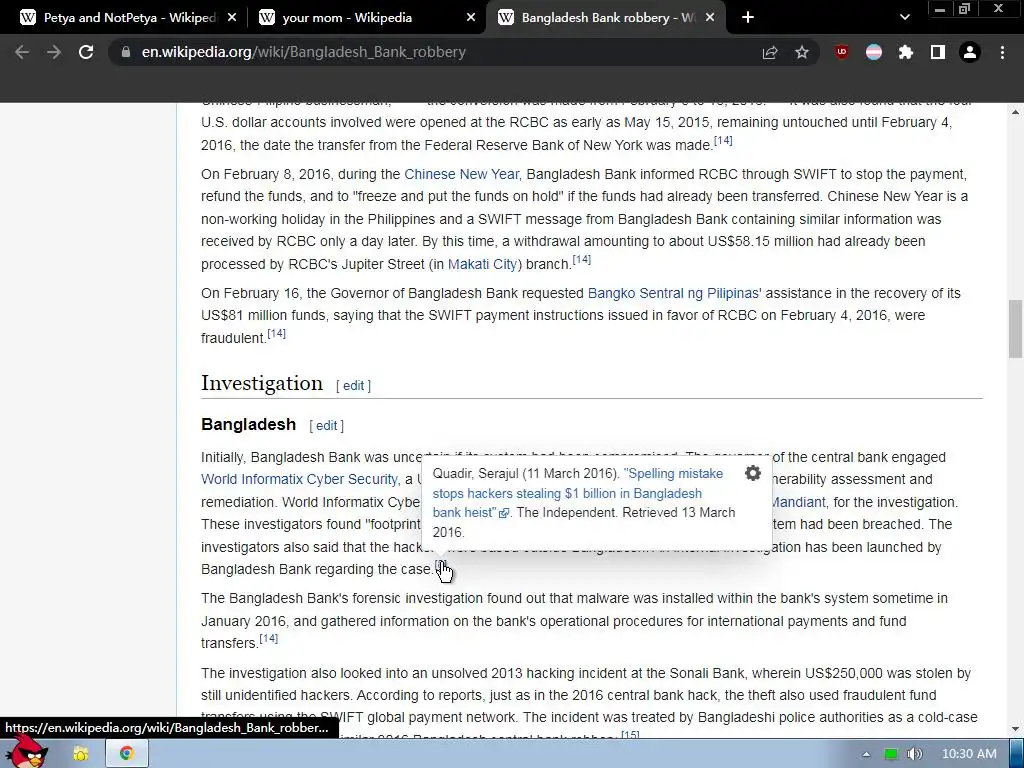Click citation 14 after fund transfers
Screen dimensions: 1024x768
[x=268, y=639]
